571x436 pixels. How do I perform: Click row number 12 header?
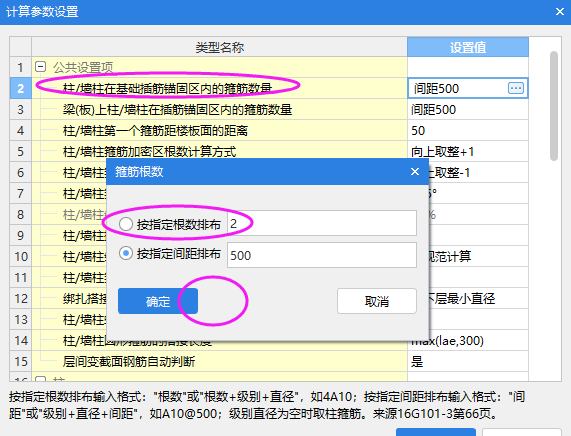[20, 299]
